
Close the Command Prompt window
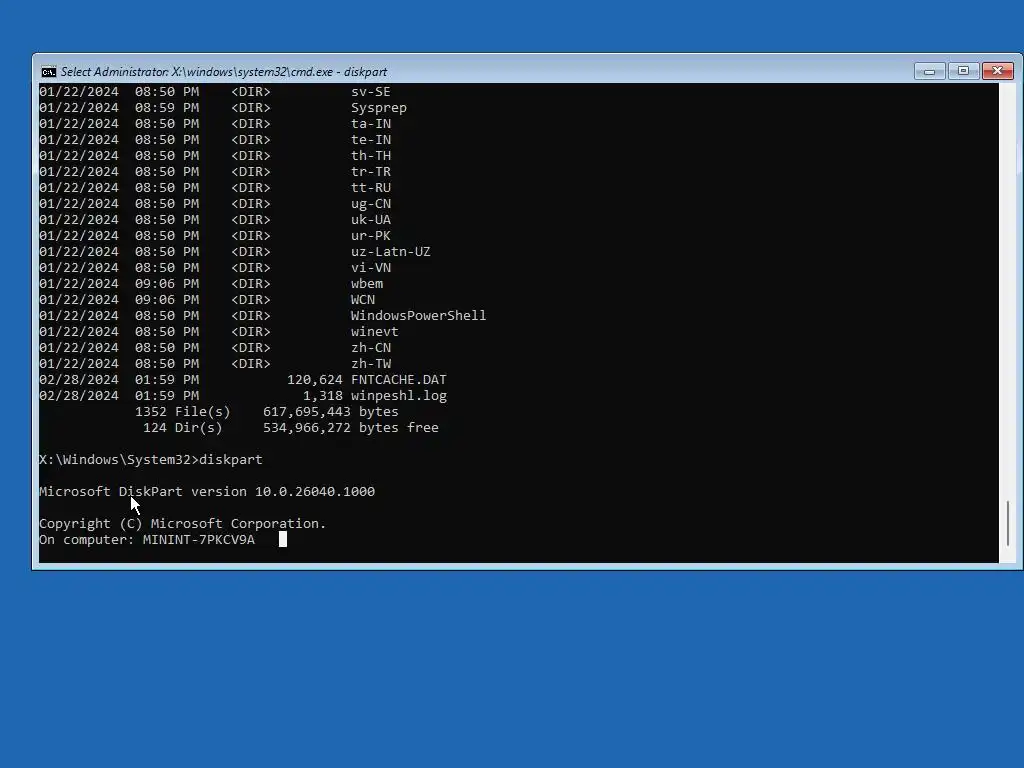[x=997, y=71]
